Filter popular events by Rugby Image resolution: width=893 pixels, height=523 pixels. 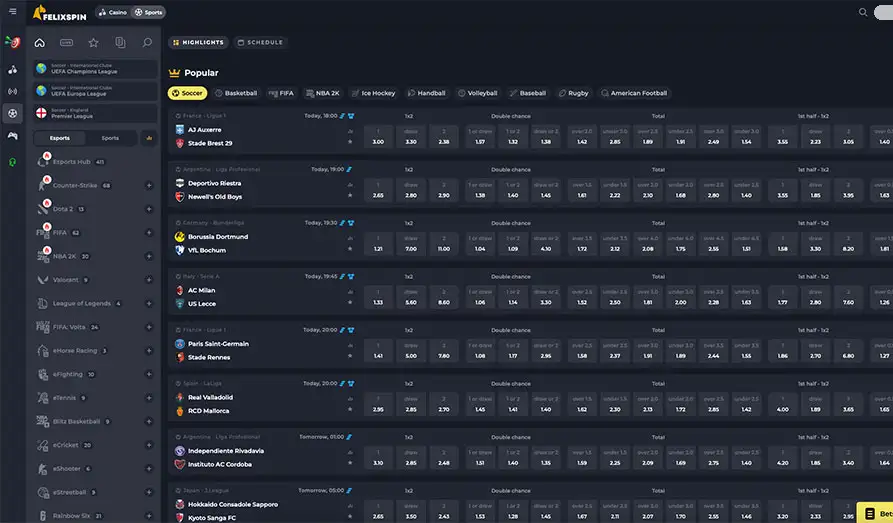[574, 93]
